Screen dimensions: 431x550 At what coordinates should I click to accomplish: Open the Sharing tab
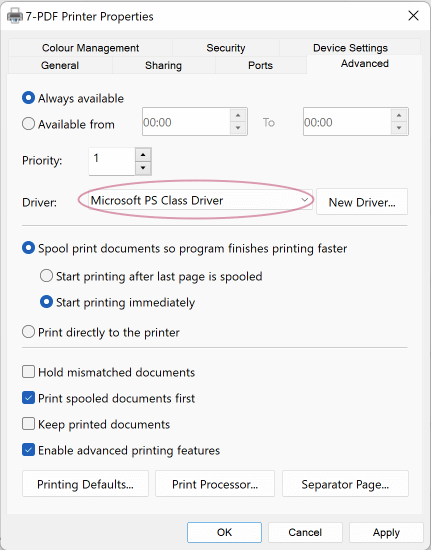coord(163,65)
